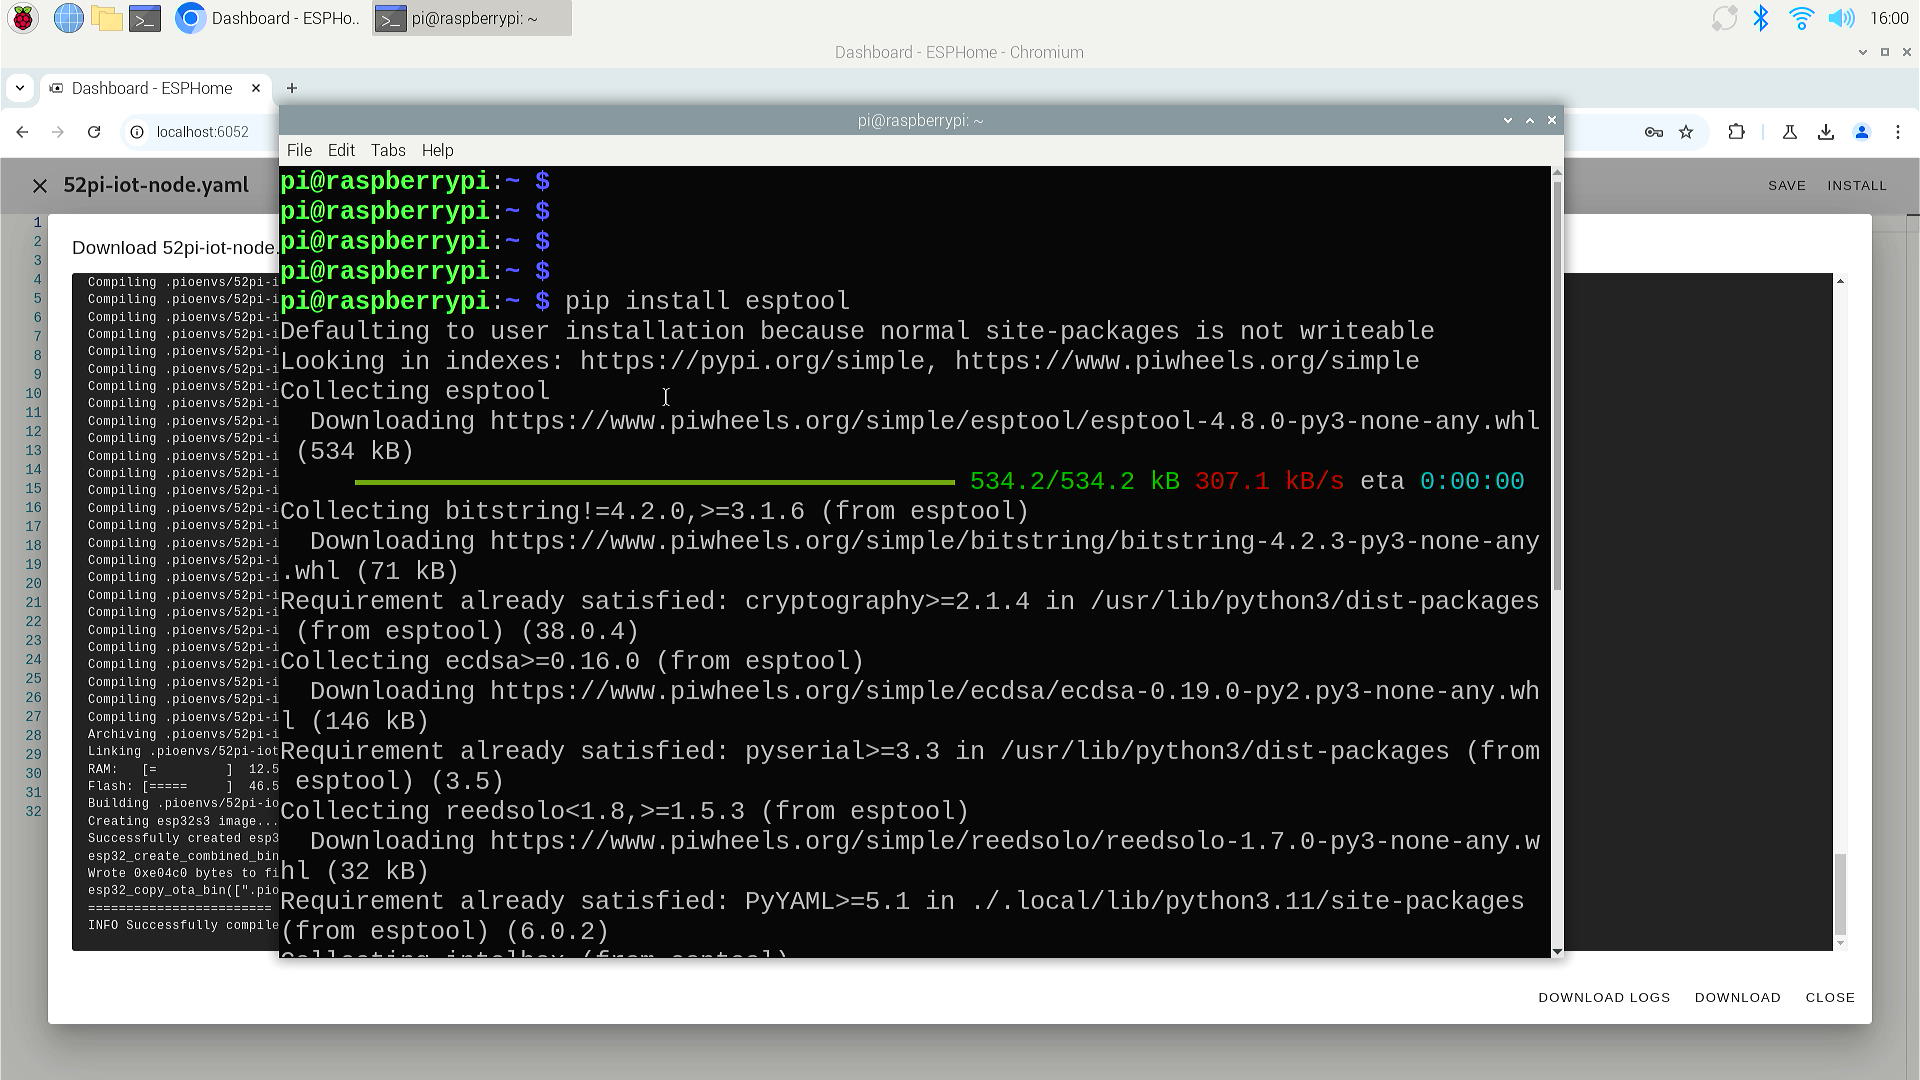The height and width of the screenshot is (1080, 1920).
Task: Click the SAVE button in ESPHome
Action: (x=1787, y=185)
